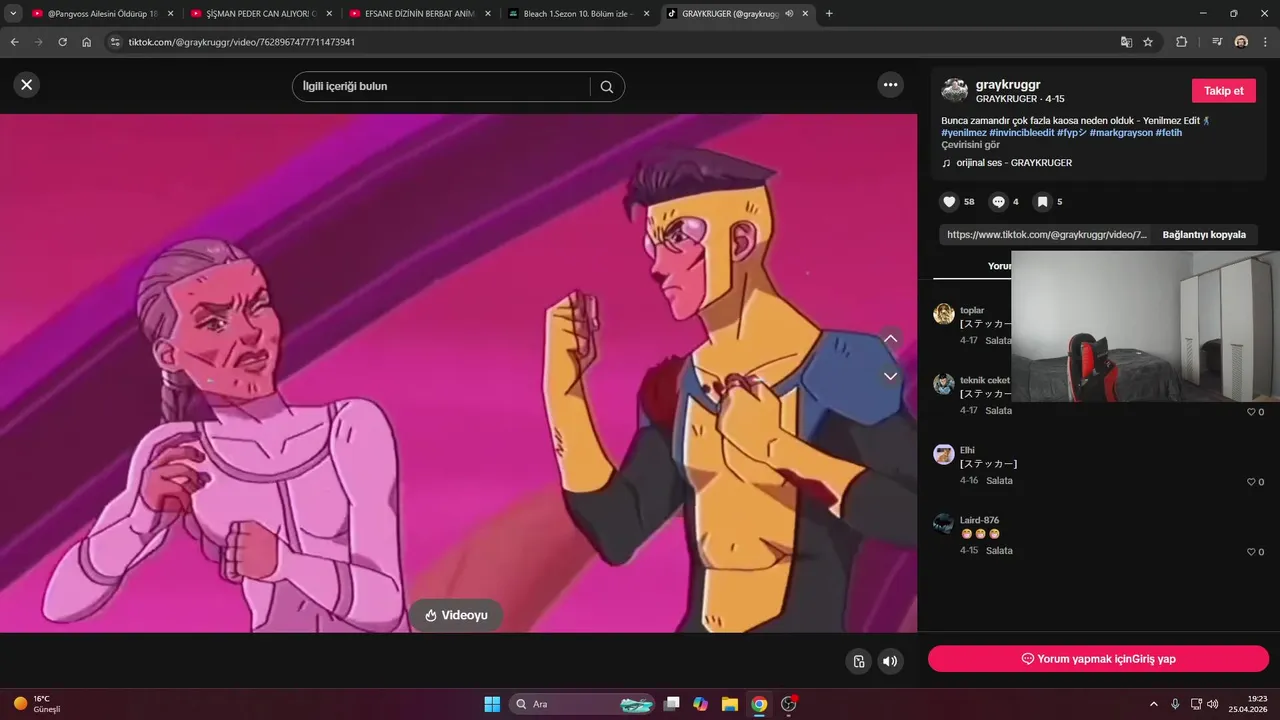
Task: Click 'Yorum yapmak için Giriş yap' button
Action: click(1098, 659)
